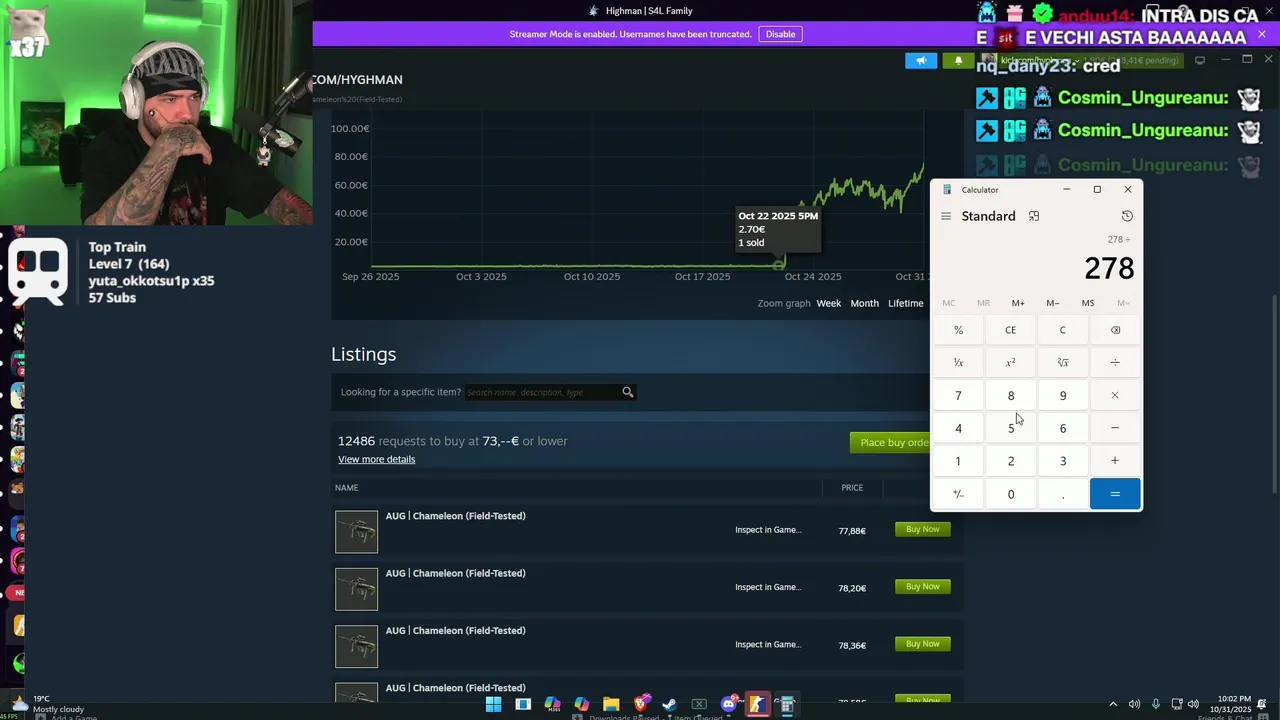This screenshot has width=1280, height=720.
Task: Click the plus operator key
Action: (x=1115, y=461)
